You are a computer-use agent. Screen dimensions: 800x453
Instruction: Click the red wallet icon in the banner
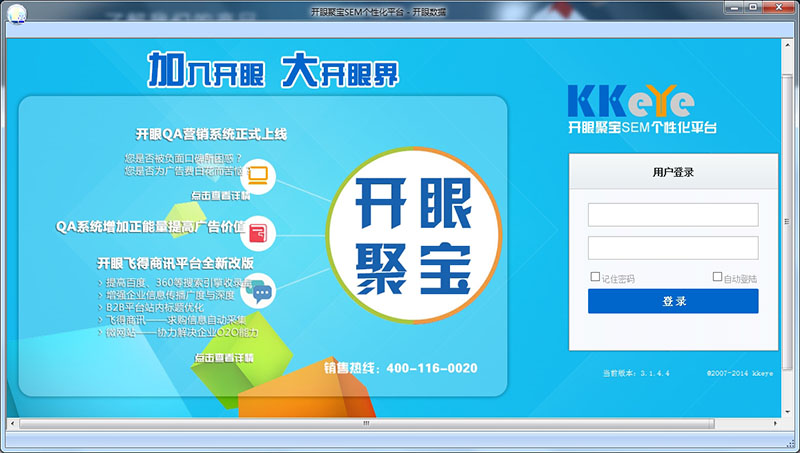point(258,234)
